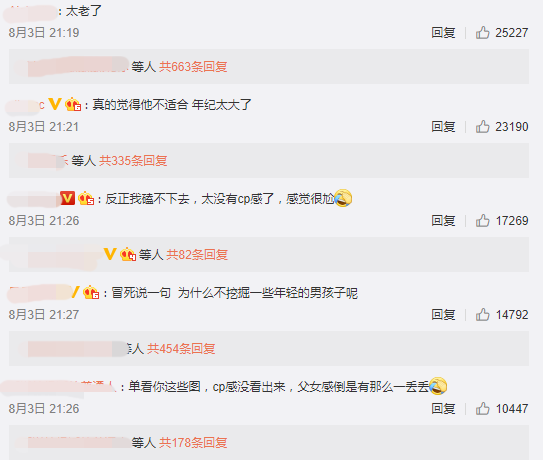This screenshot has height=460, width=543.
Task: Click the red V verified badge
Action: tap(68, 198)
